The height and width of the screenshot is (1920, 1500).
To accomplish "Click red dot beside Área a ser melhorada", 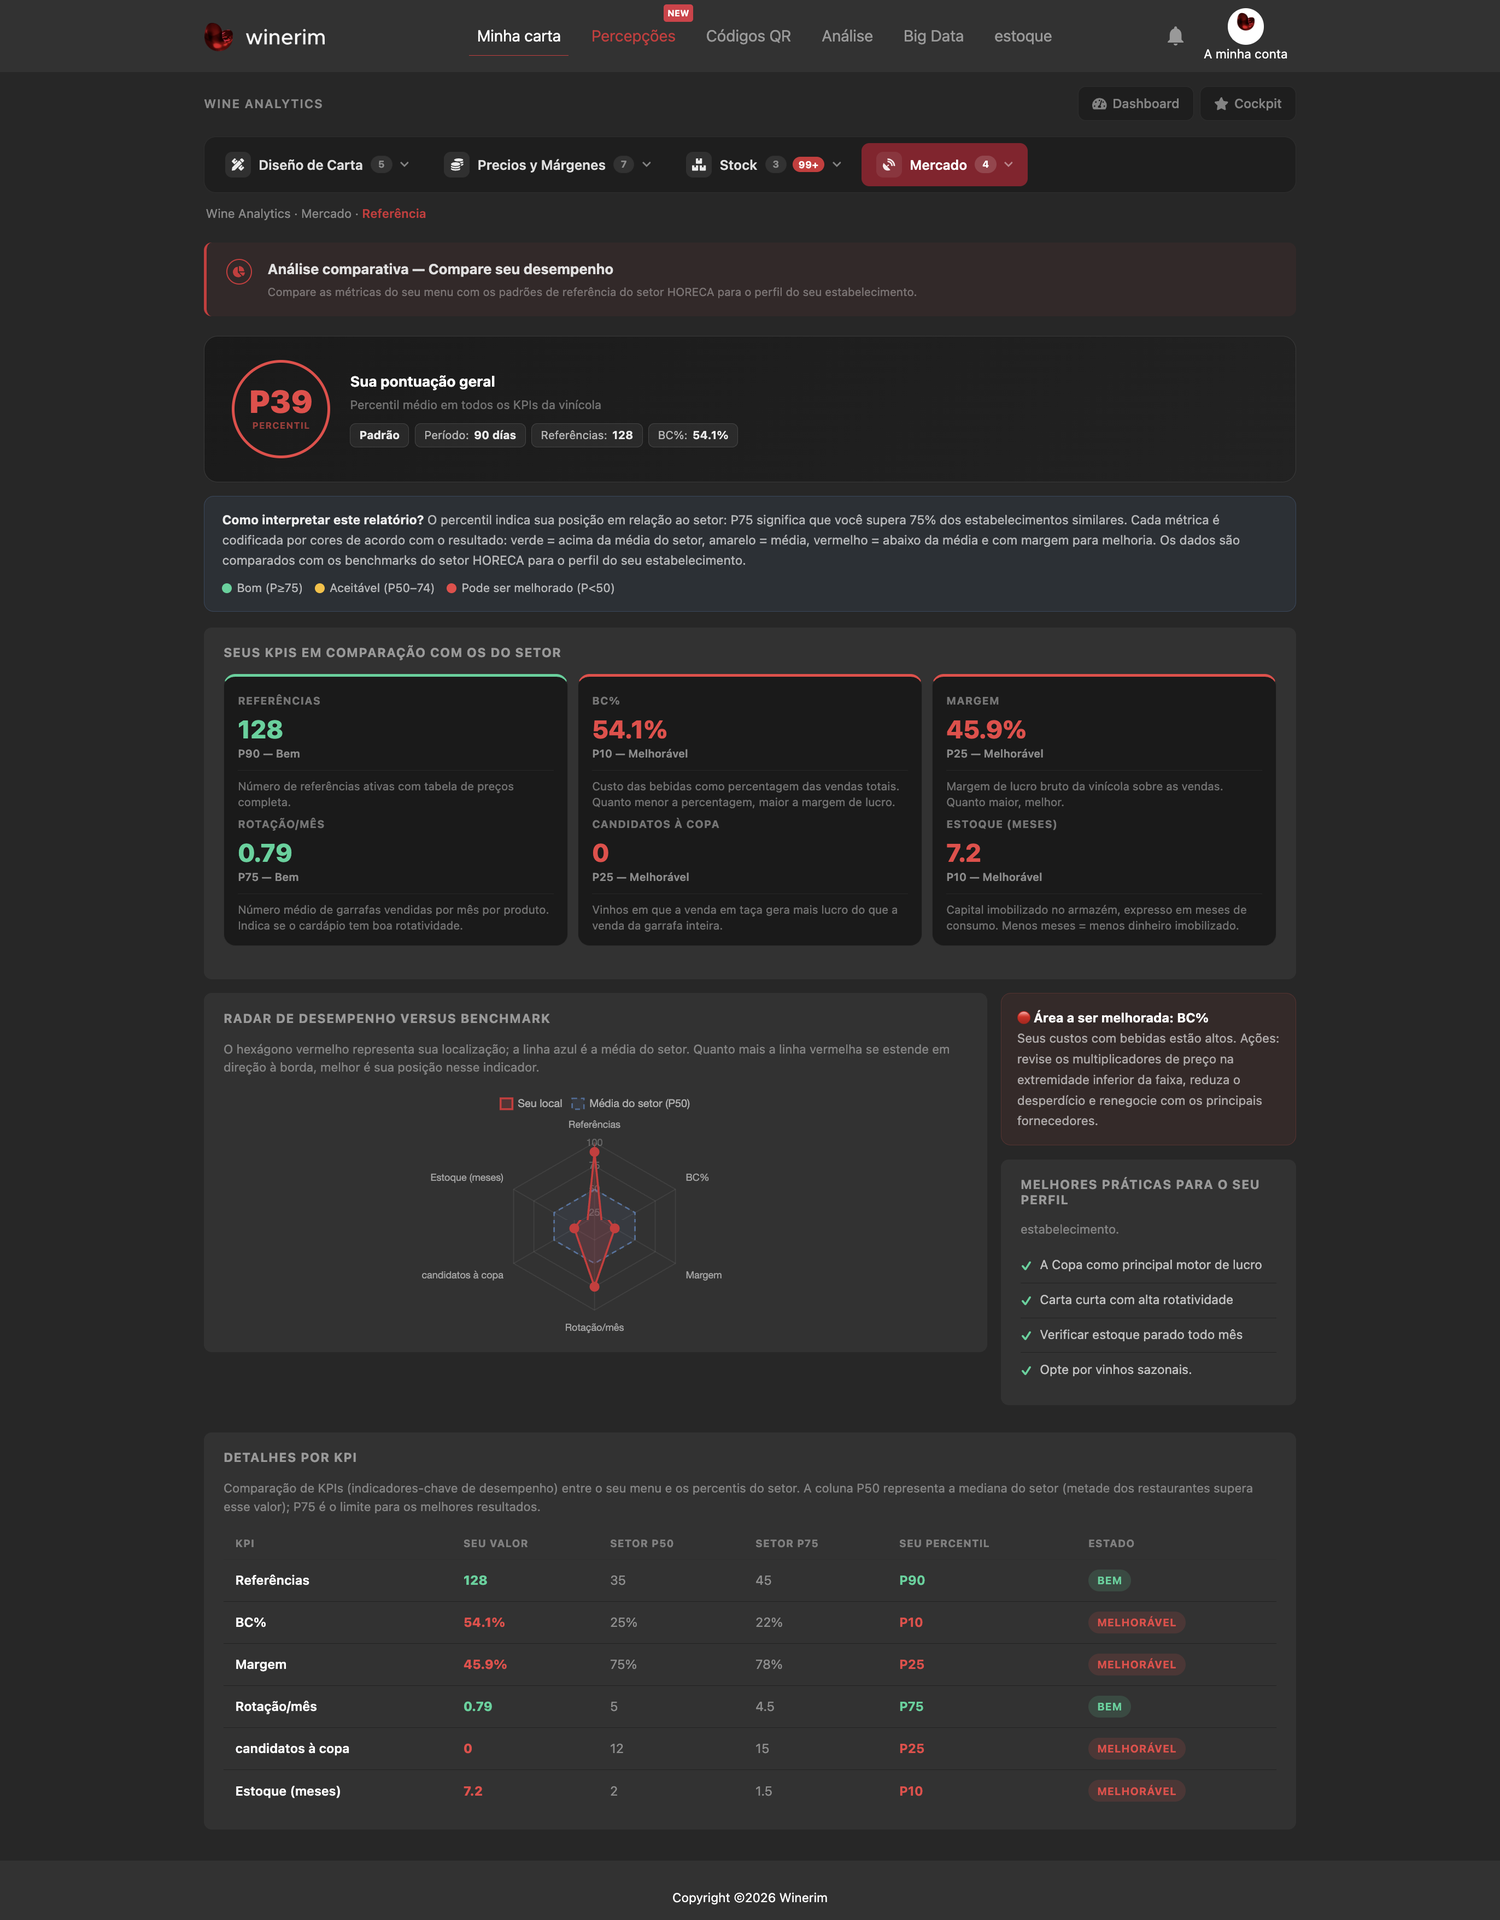I will [1023, 1018].
